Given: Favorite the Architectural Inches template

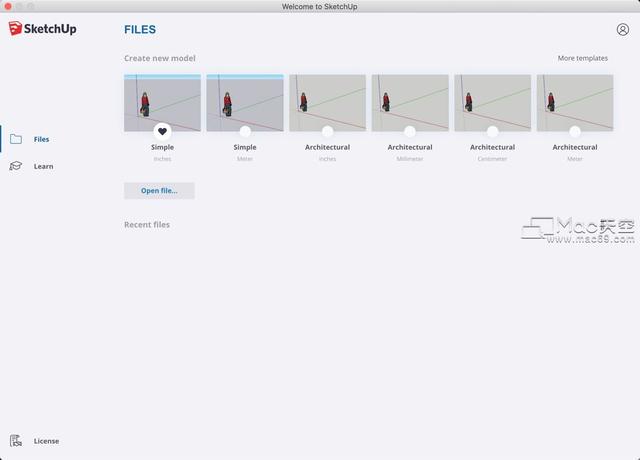Looking at the screenshot, I should [x=327, y=131].
